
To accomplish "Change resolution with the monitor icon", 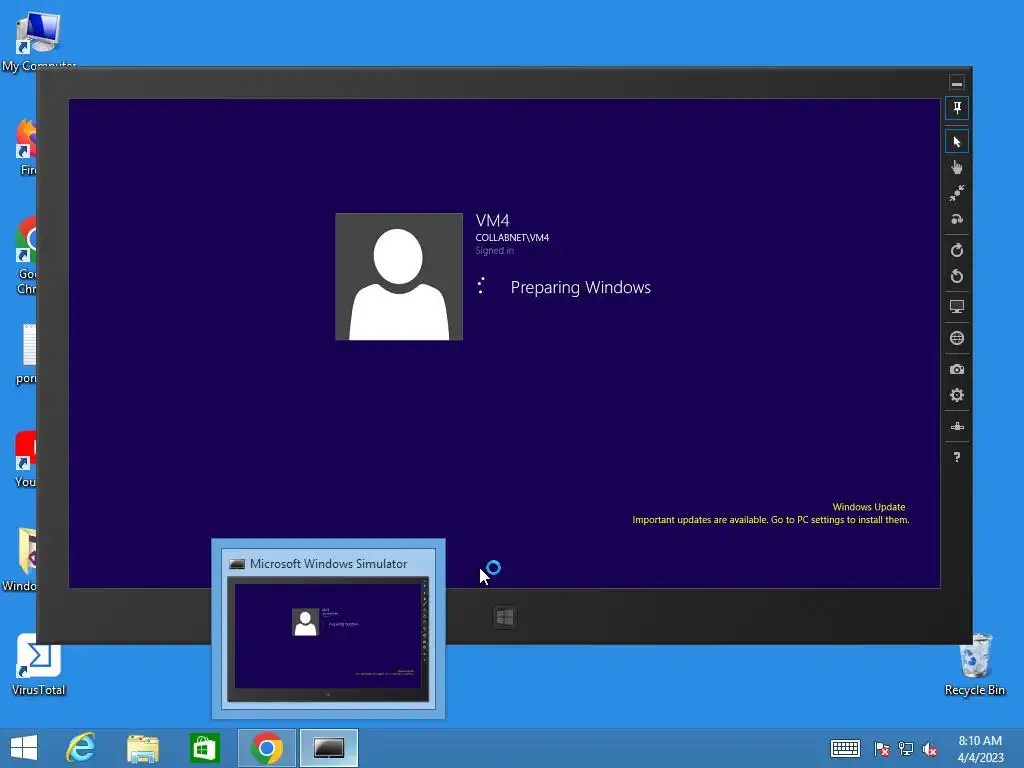I will click(957, 307).
